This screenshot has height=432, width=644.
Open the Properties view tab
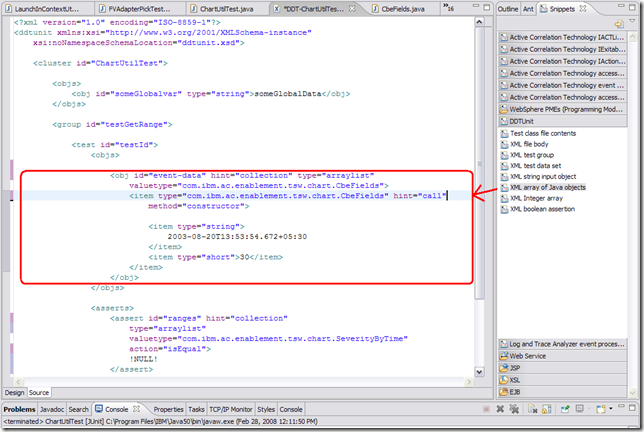click(168, 409)
